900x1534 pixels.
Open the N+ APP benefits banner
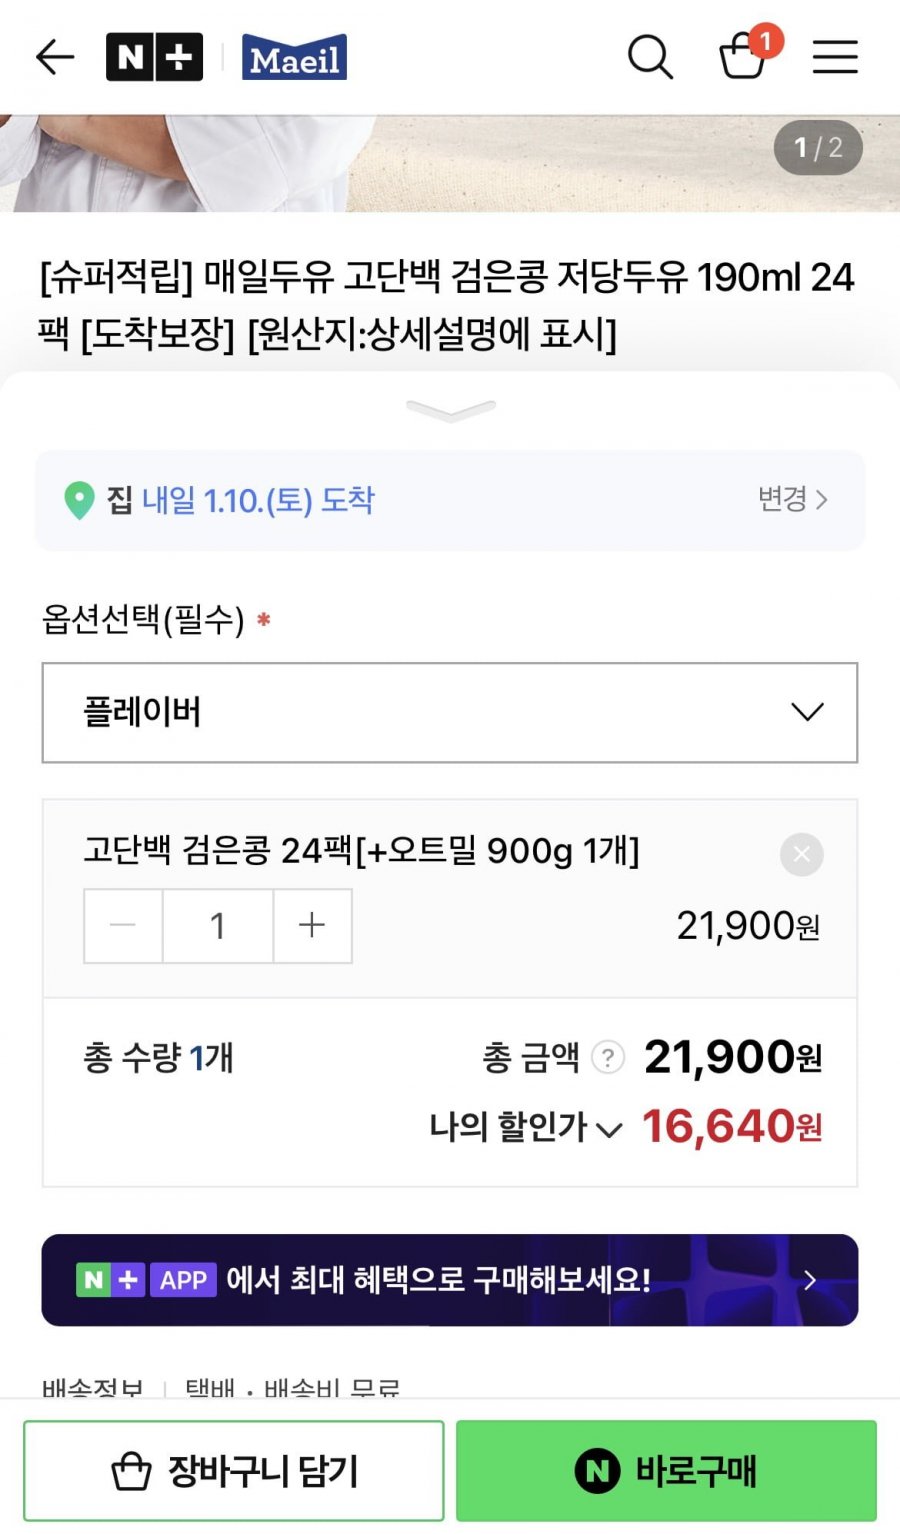coord(450,1279)
